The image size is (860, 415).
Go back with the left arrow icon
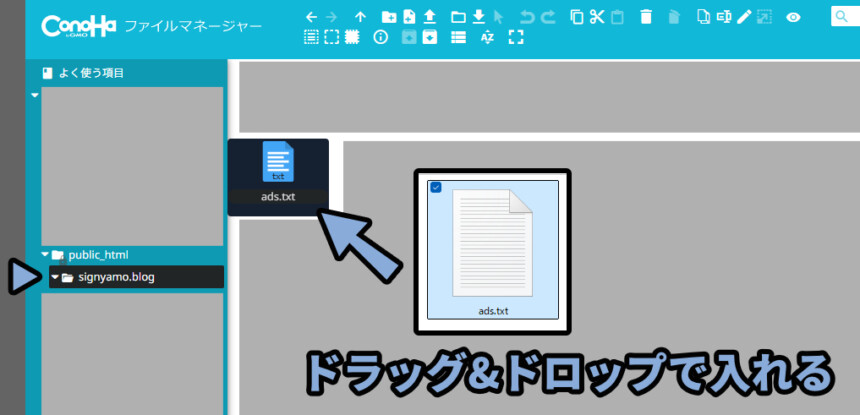(312, 17)
